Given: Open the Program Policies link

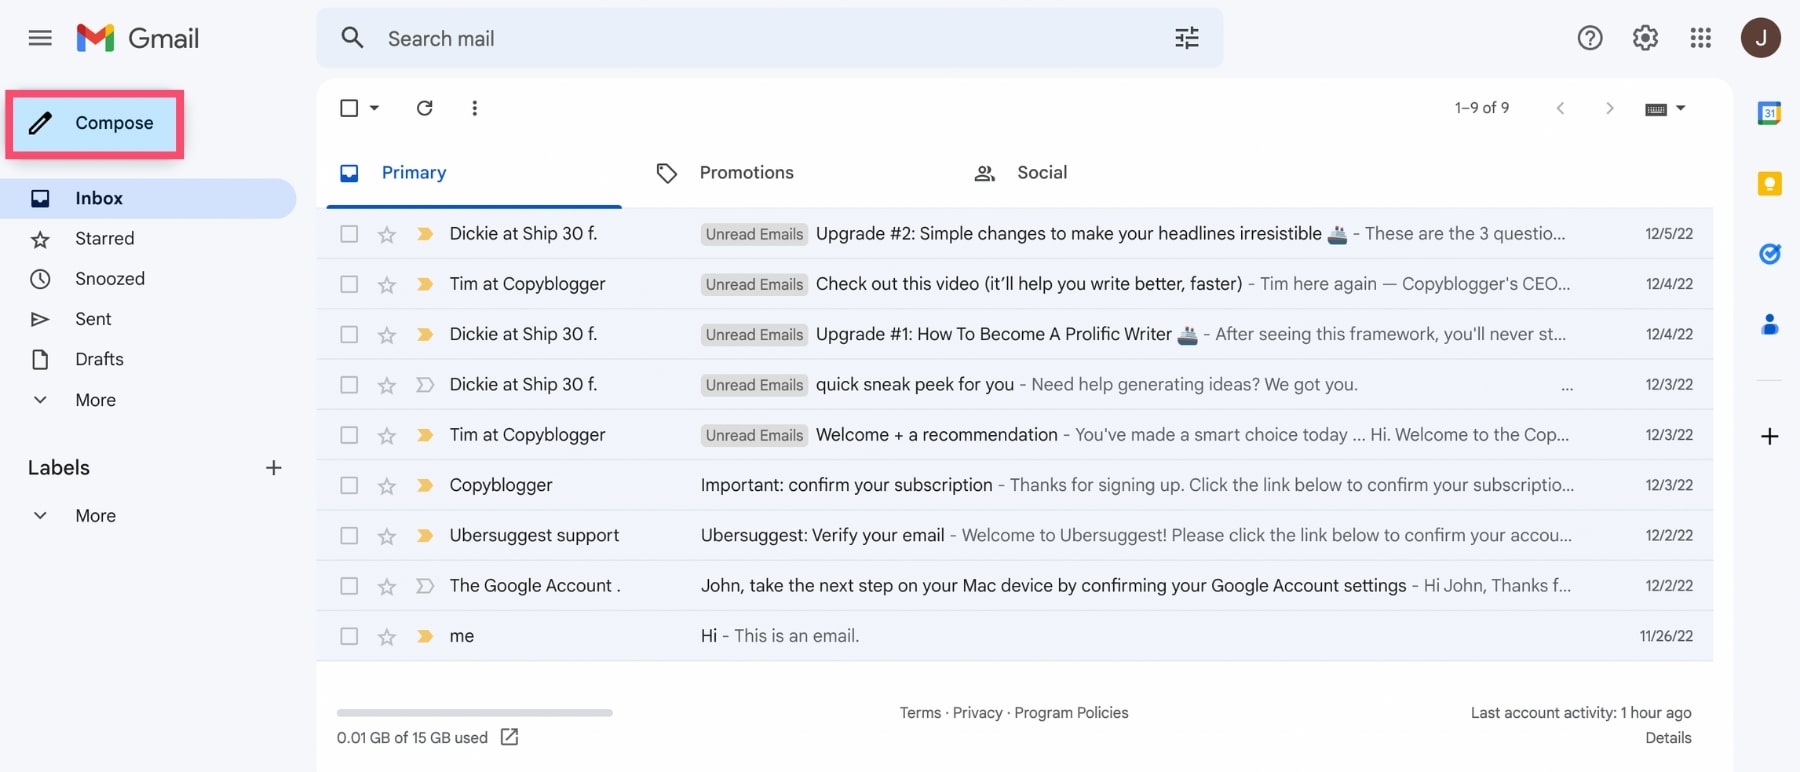Looking at the screenshot, I should [x=1071, y=713].
